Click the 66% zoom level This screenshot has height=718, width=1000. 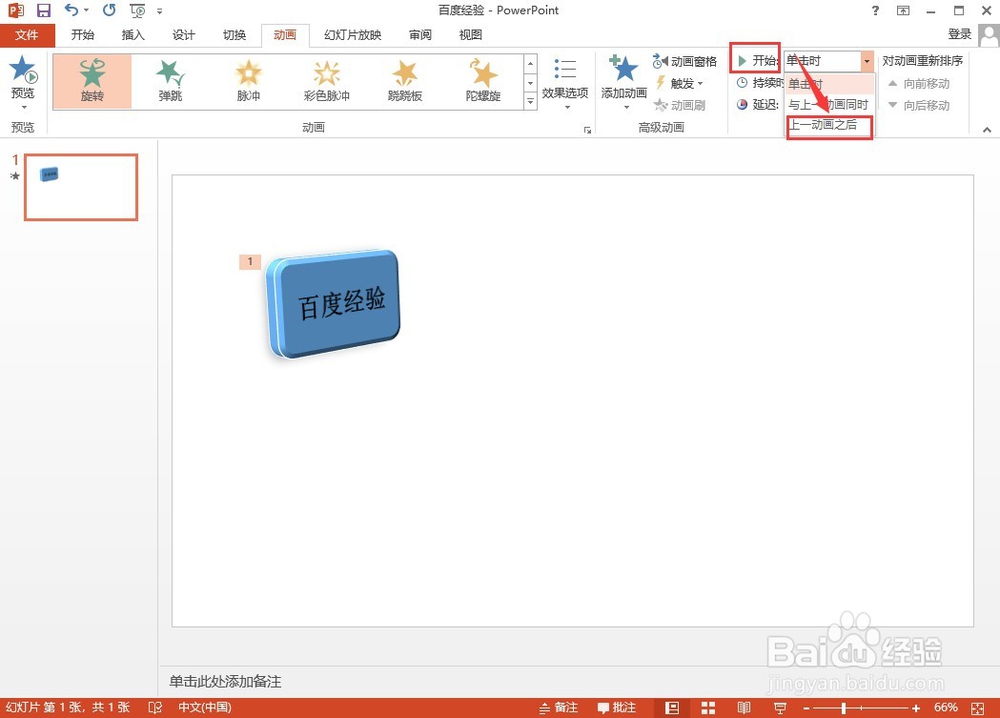[946, 708]
